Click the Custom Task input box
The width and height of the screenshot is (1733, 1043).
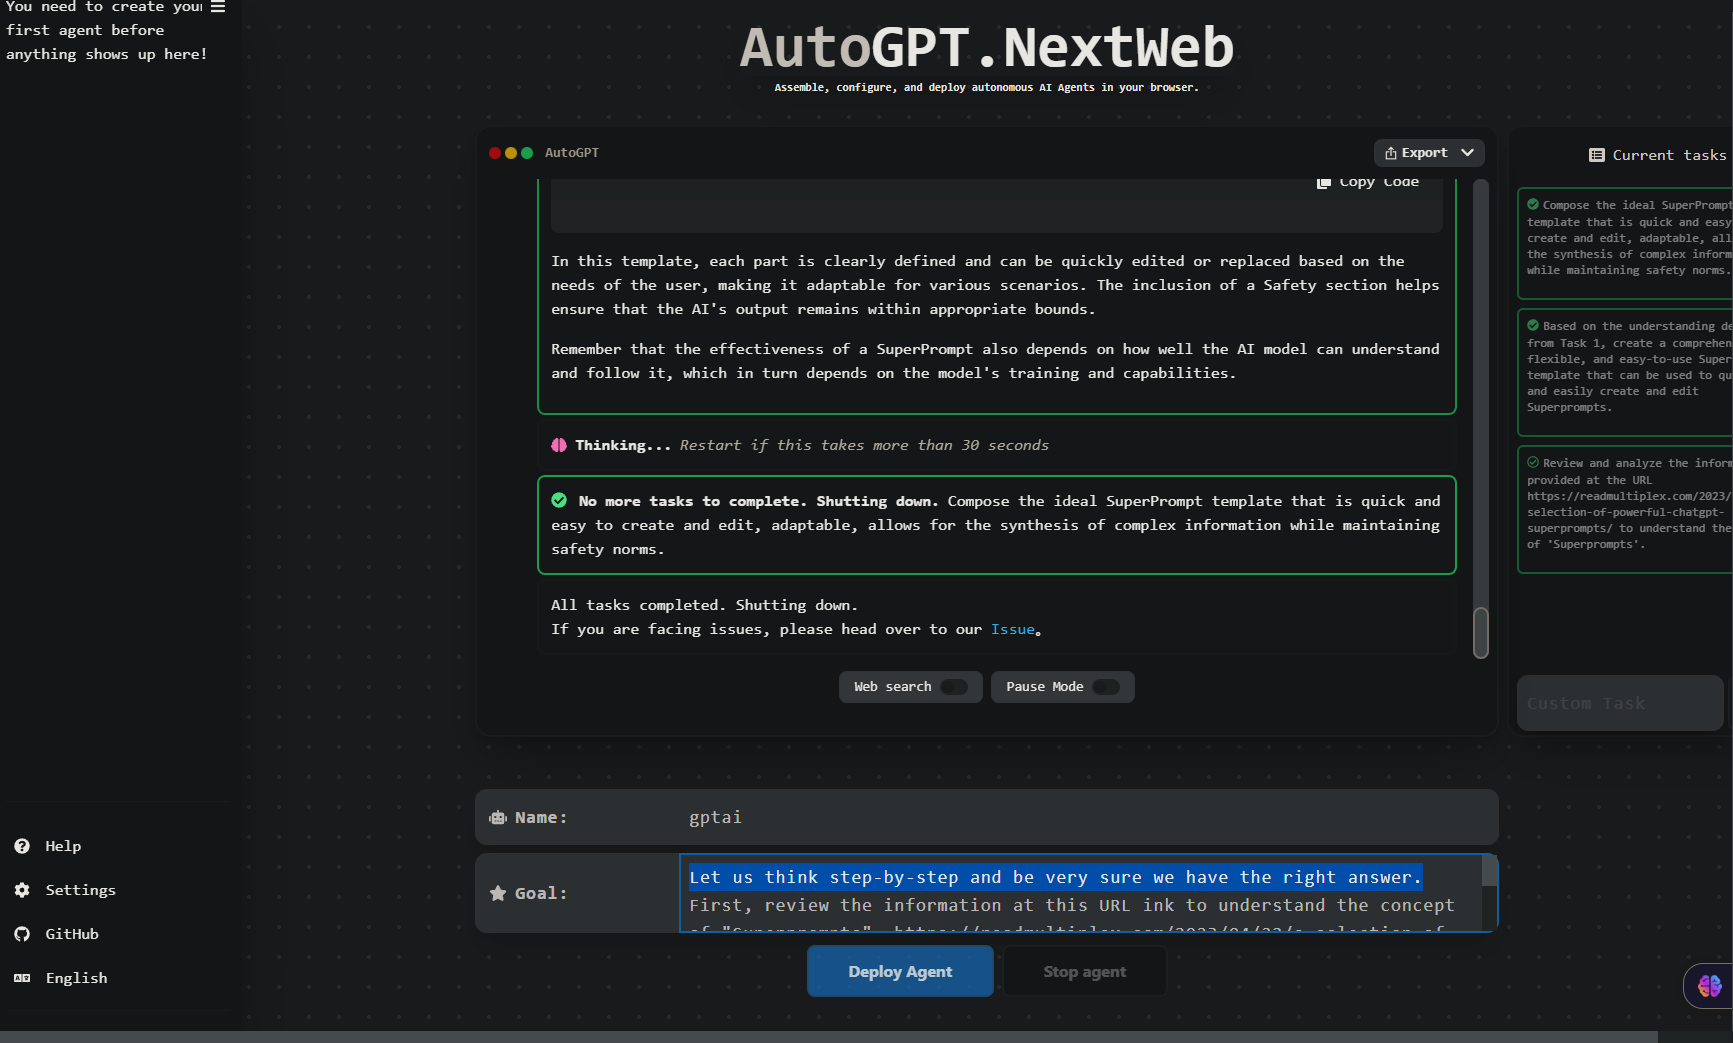pyautogui.click(x=1619, y=704)
